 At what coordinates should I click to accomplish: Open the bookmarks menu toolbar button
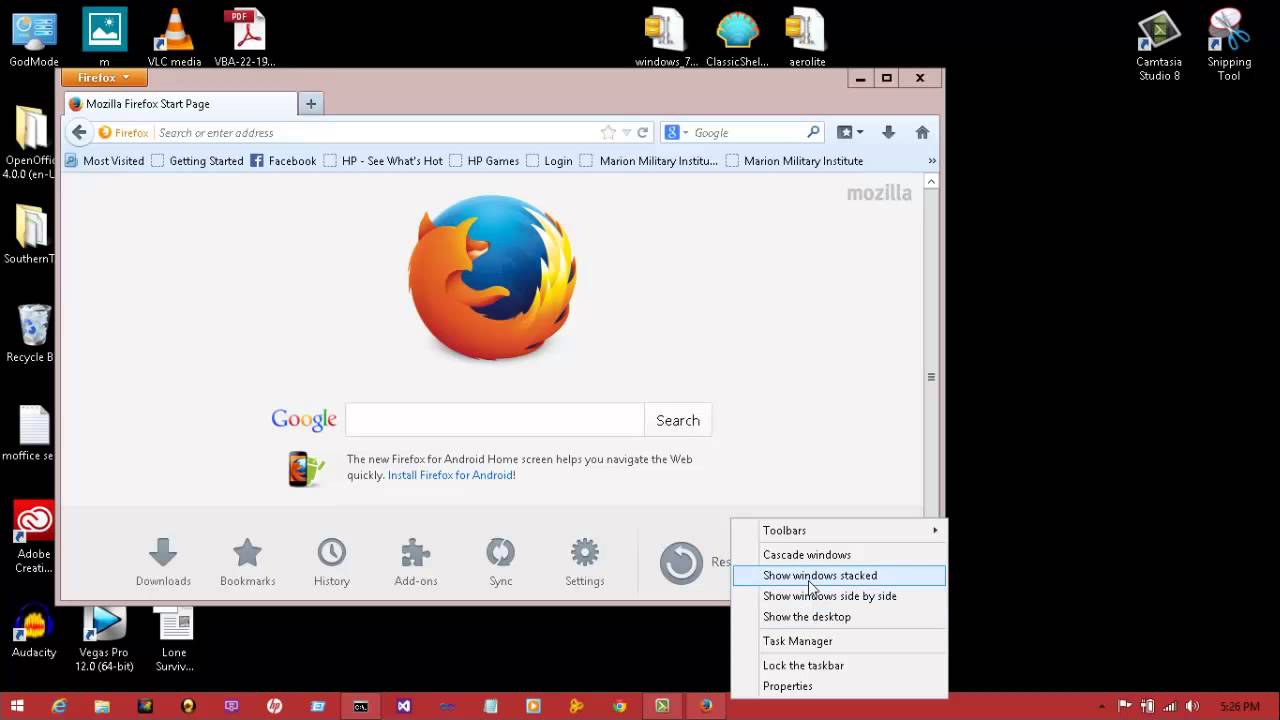[x=850, y=132]
